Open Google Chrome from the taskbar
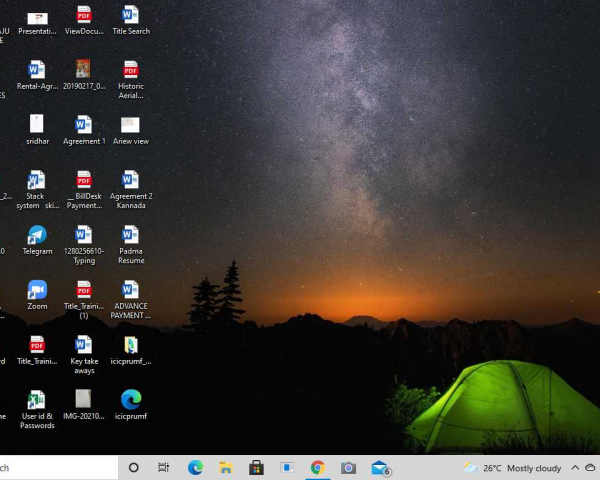This screenshot has height=480, width=600. click(318, 467)
